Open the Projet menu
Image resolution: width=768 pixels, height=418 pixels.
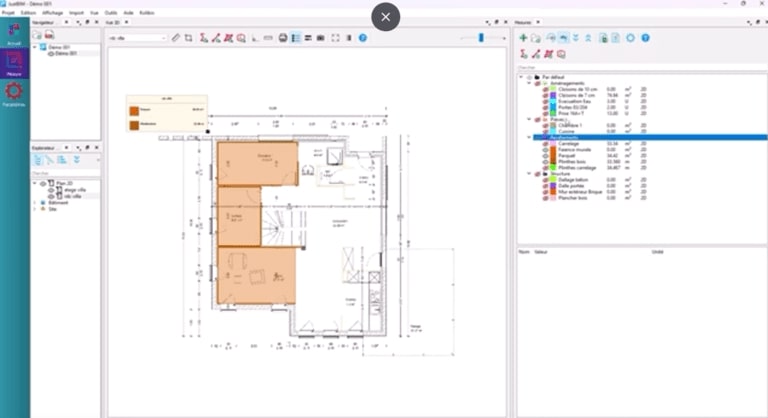tap(8, 13)
